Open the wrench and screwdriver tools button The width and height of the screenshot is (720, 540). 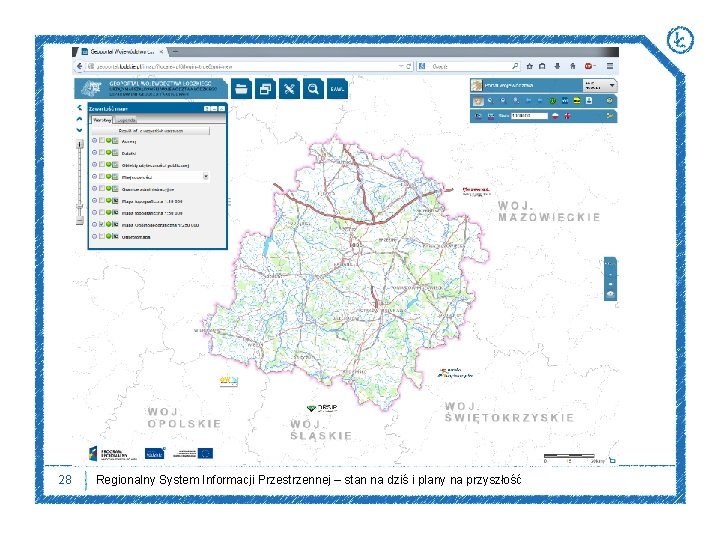pos(289,89)
